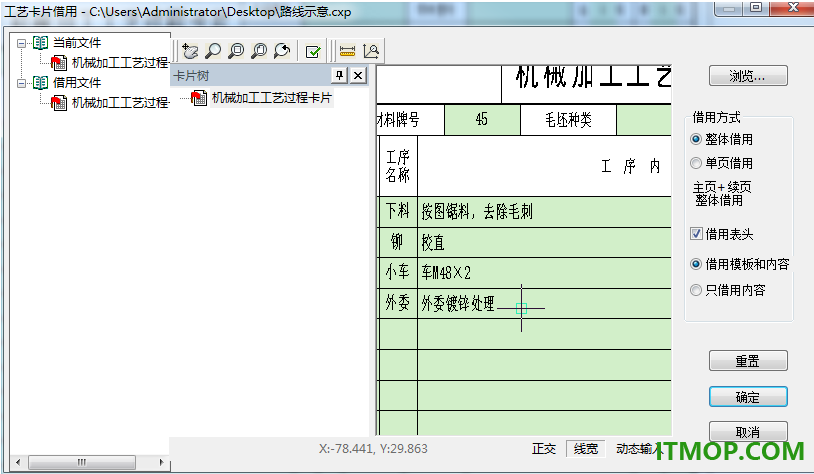814x474 pixels.
Task: Select 借用模板和内容 radio option
Action: point(740,264)
